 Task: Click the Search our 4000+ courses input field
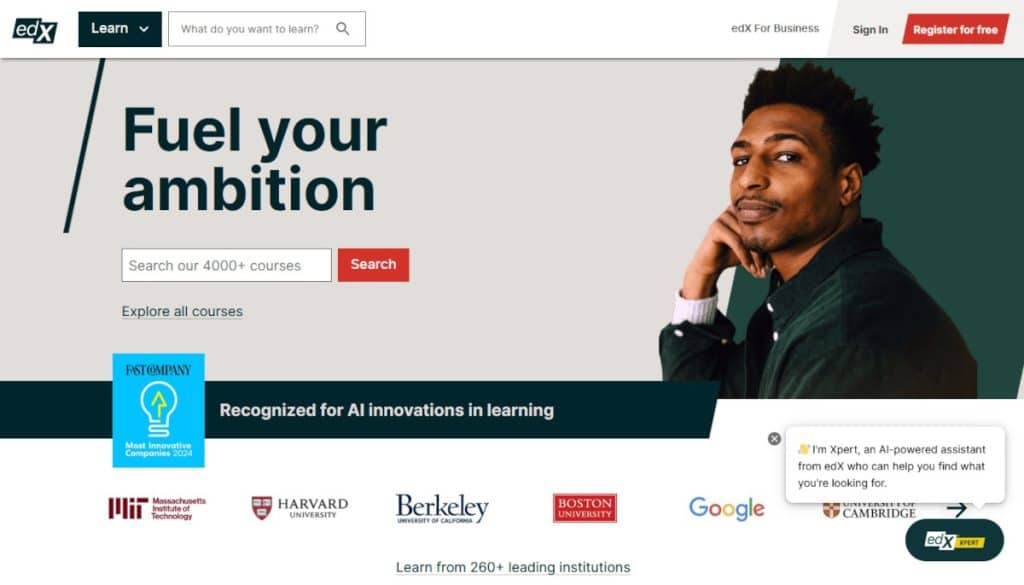pyautogui.click(x=226, y=264)
